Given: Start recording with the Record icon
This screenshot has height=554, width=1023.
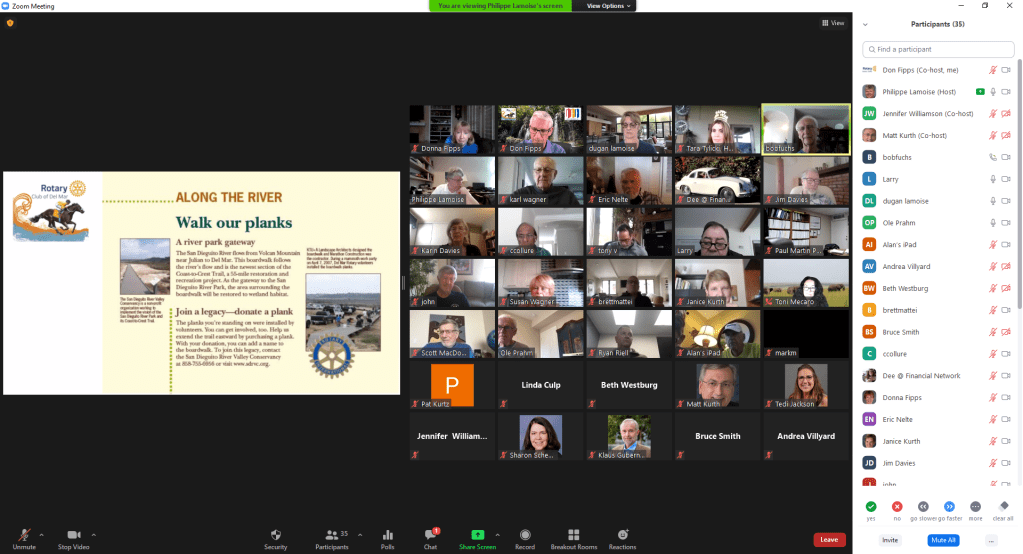Looking at the screenshot, I should 524,536.
